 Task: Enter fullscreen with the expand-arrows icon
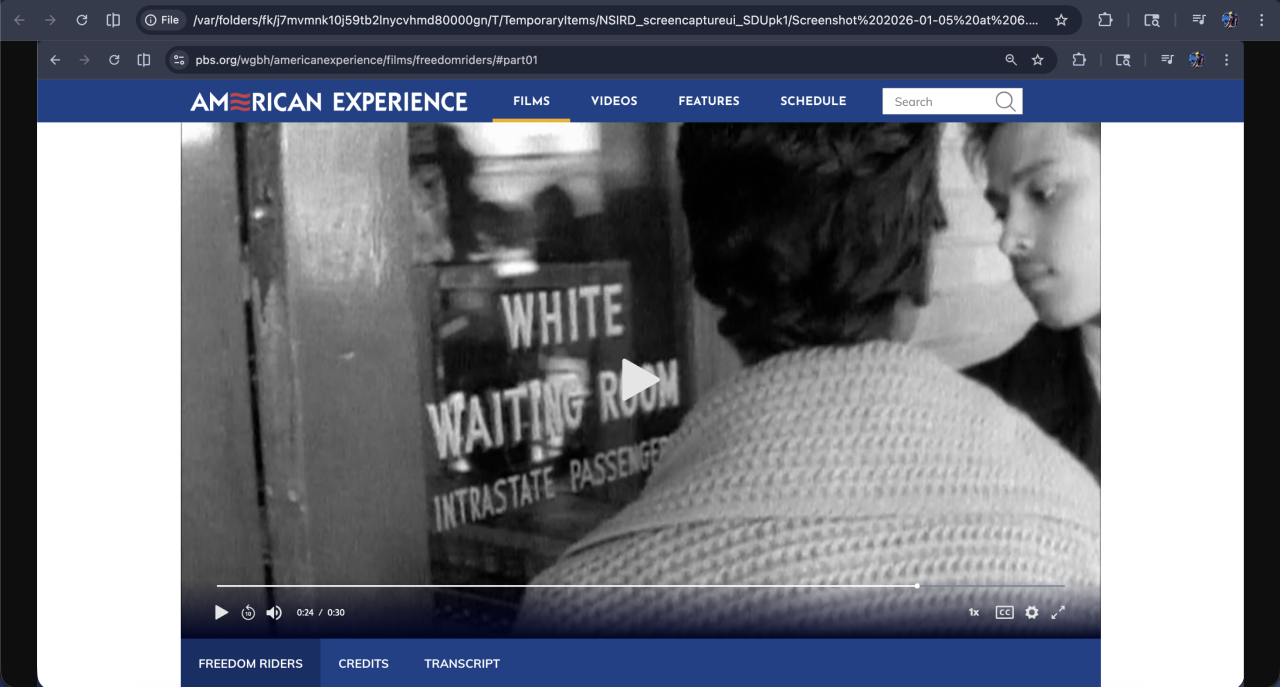[1058, 612]
